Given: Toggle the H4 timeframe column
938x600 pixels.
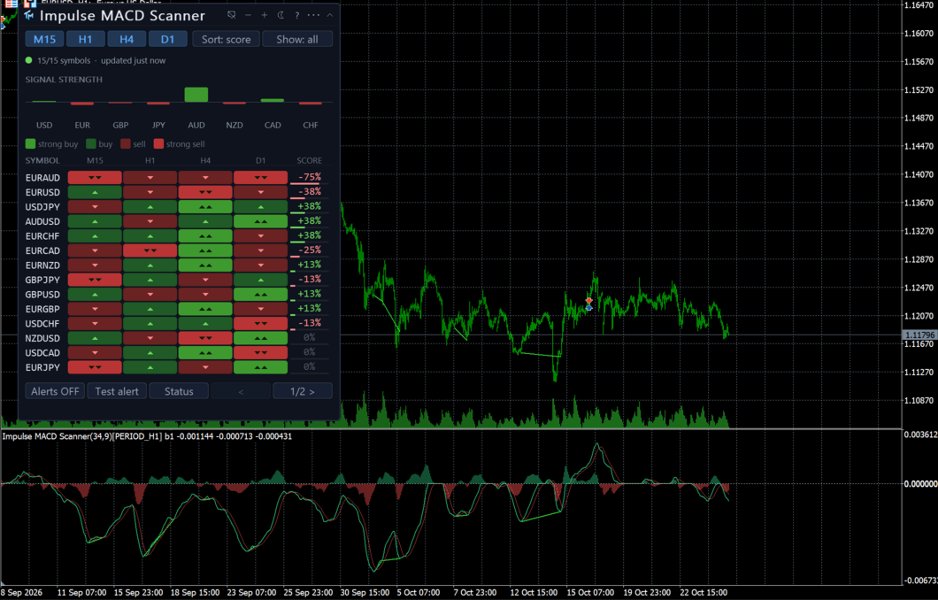Looking at the screenshot, I should click(x=126, y=39).
